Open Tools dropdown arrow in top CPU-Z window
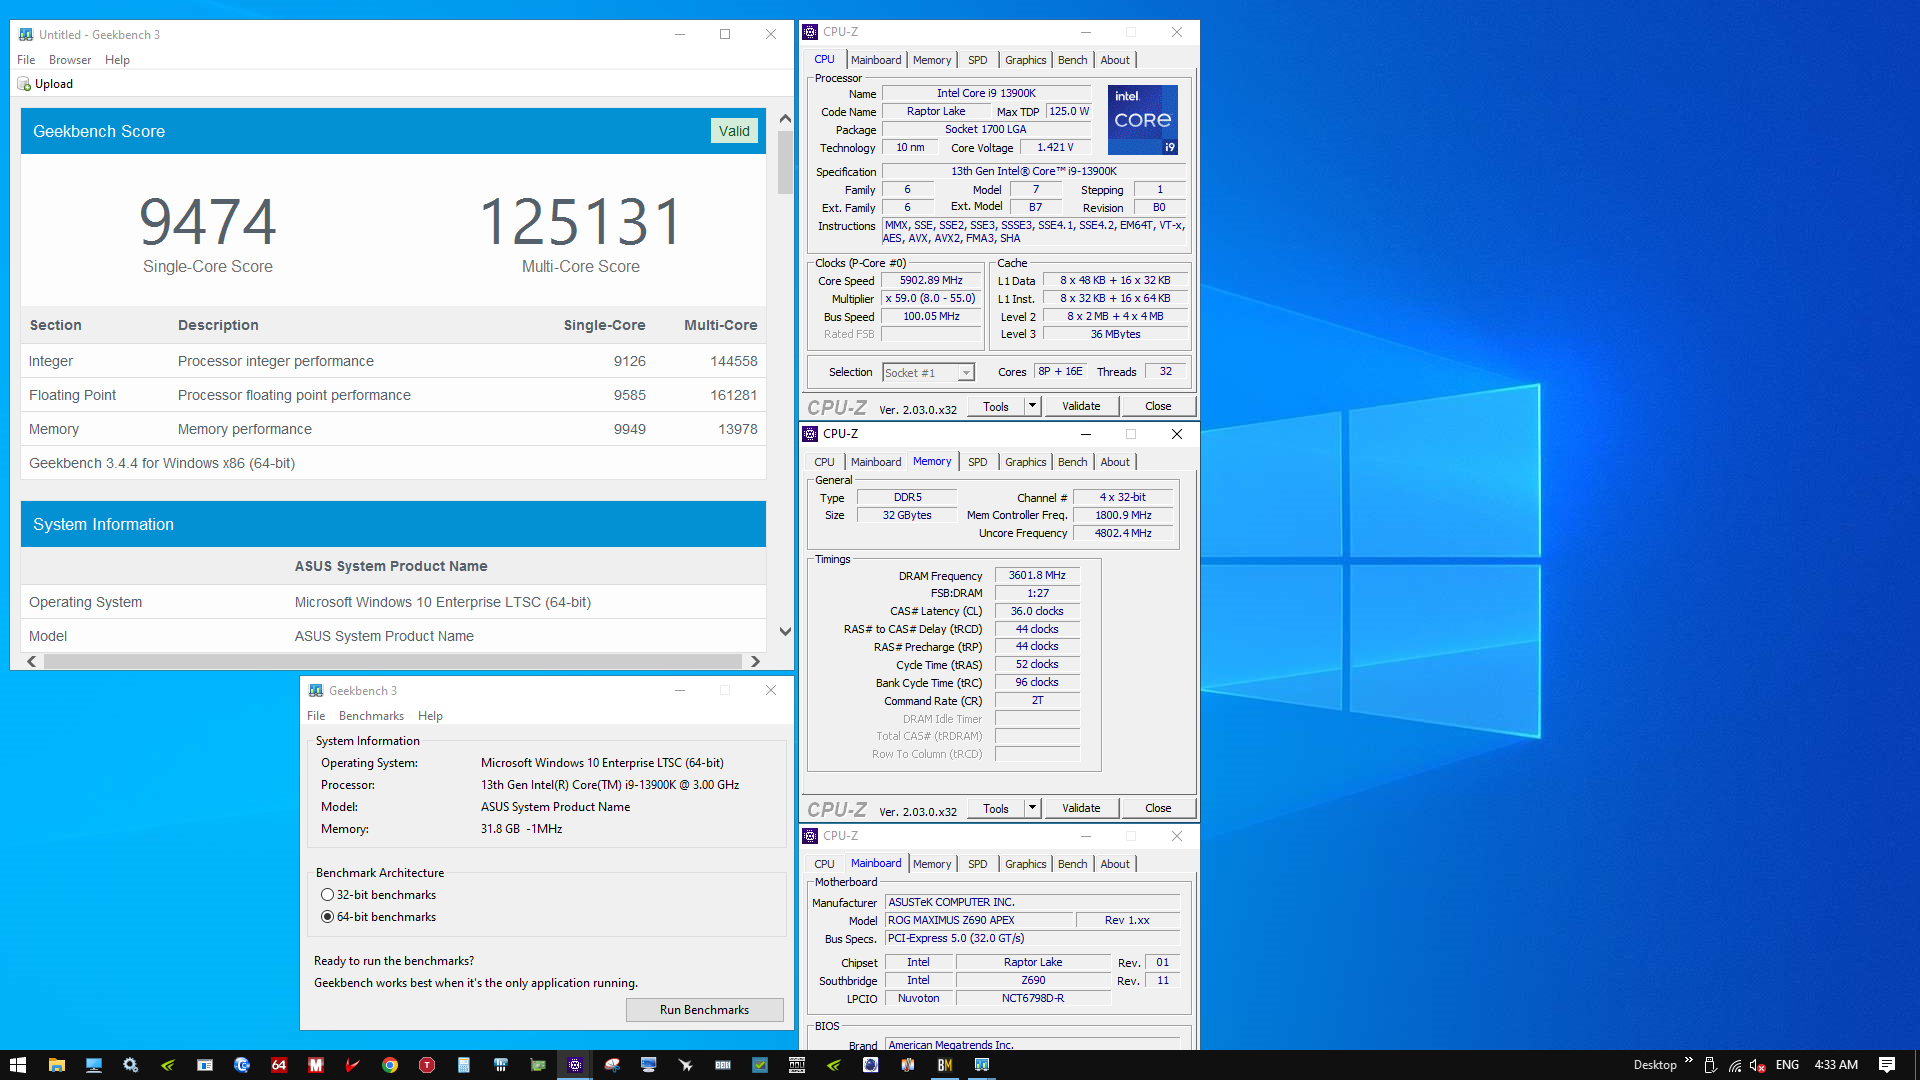 point(1033,406)
